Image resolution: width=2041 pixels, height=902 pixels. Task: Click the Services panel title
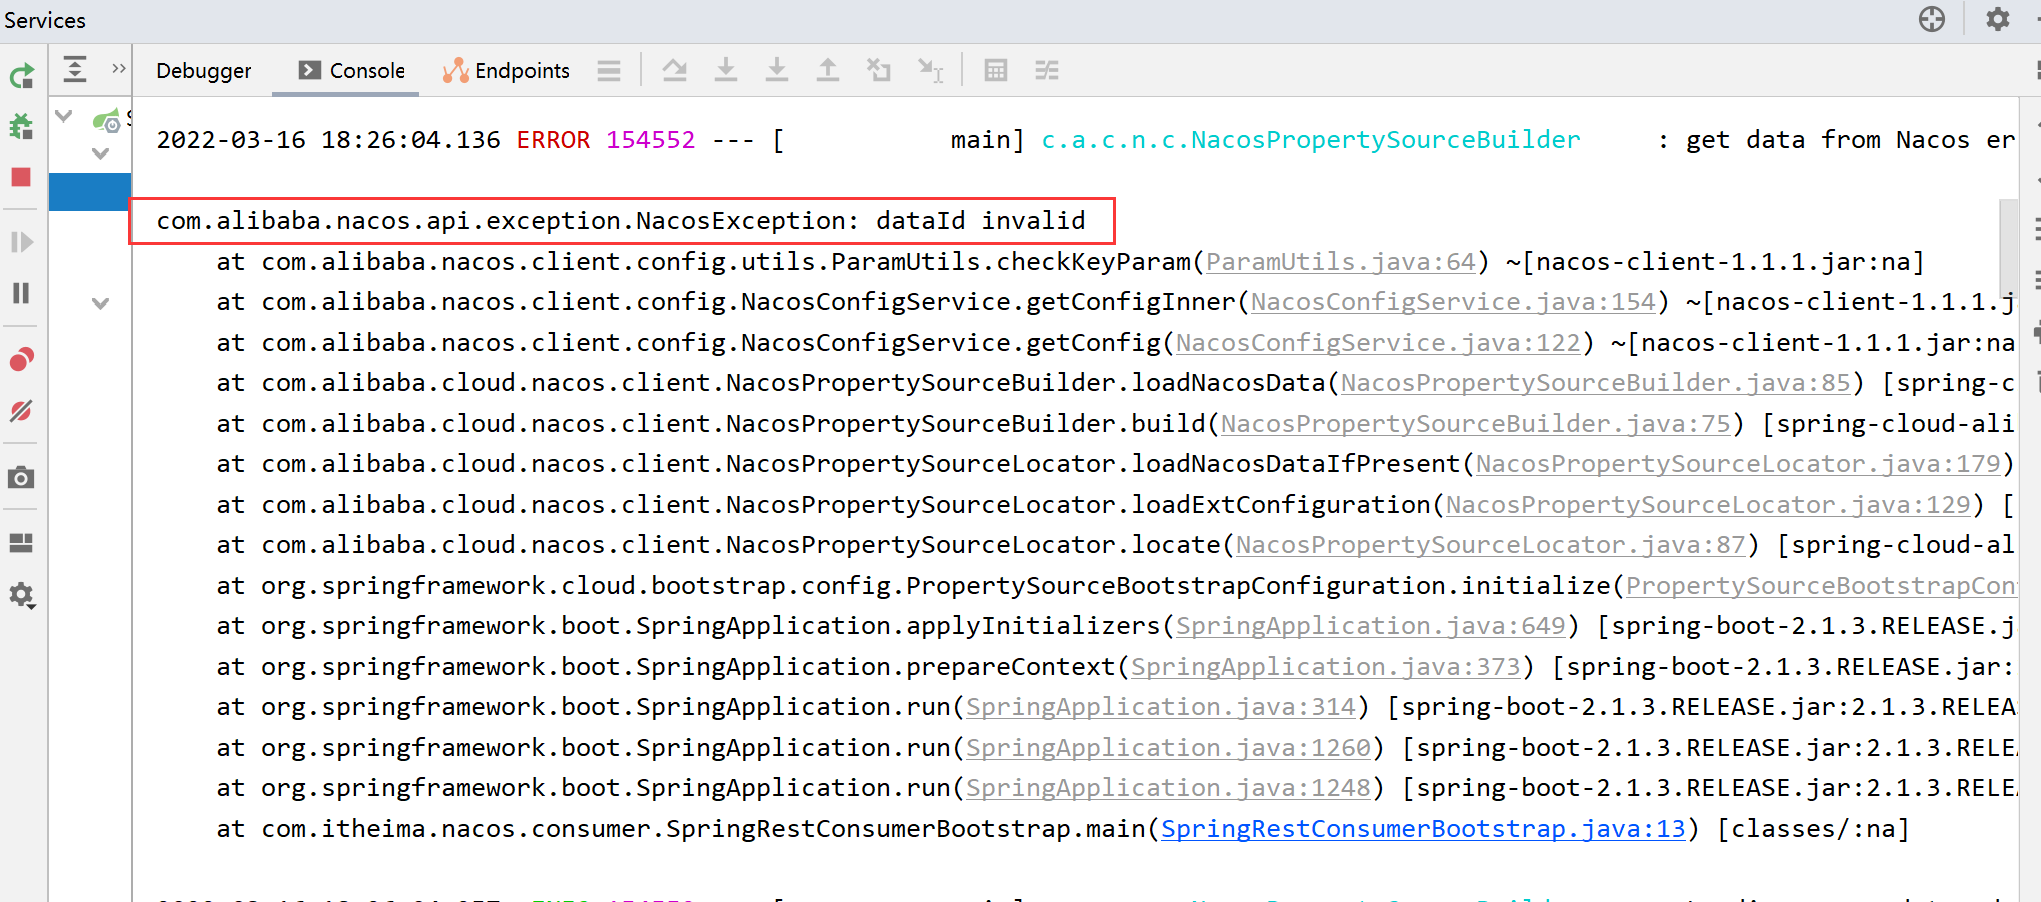tap(45, 20)
